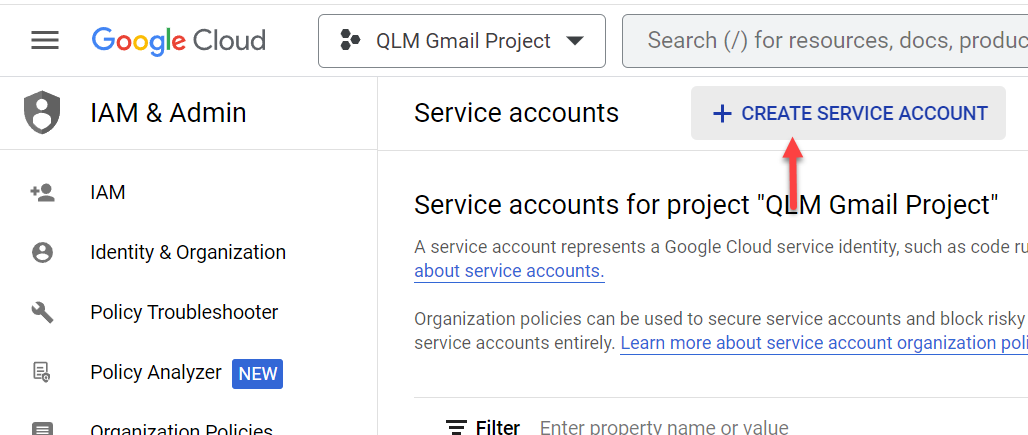Click the Policy Troubleshooter wrench icon
The width and height of the screenshot is (1028, 435).
[43, 312]
